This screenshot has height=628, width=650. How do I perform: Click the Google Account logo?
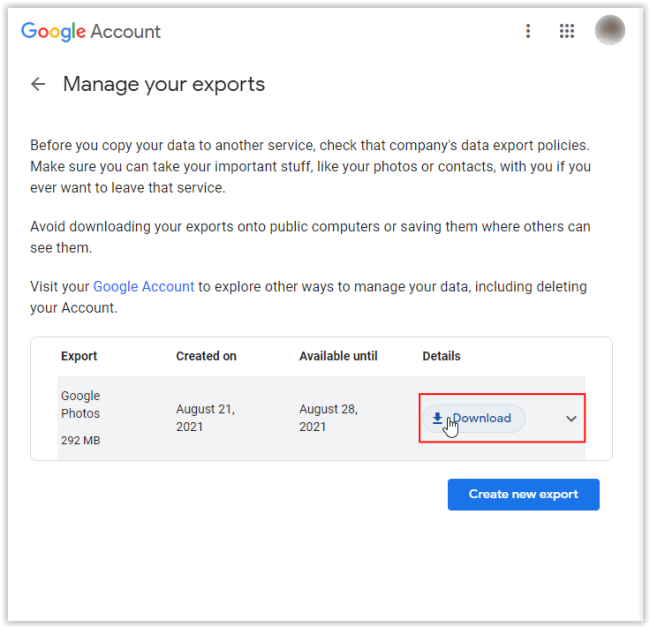coord(91,32)
